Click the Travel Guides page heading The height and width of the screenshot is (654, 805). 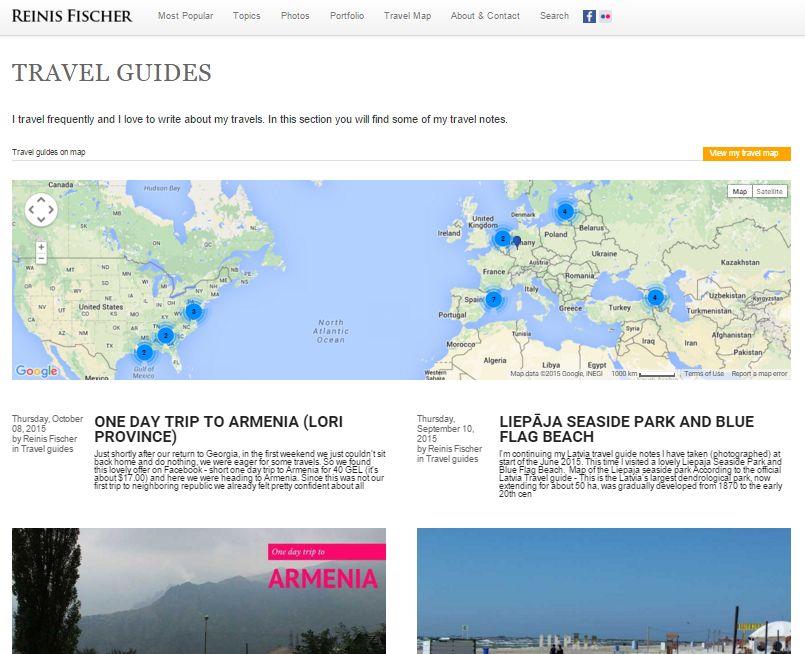tap(111, 72)
